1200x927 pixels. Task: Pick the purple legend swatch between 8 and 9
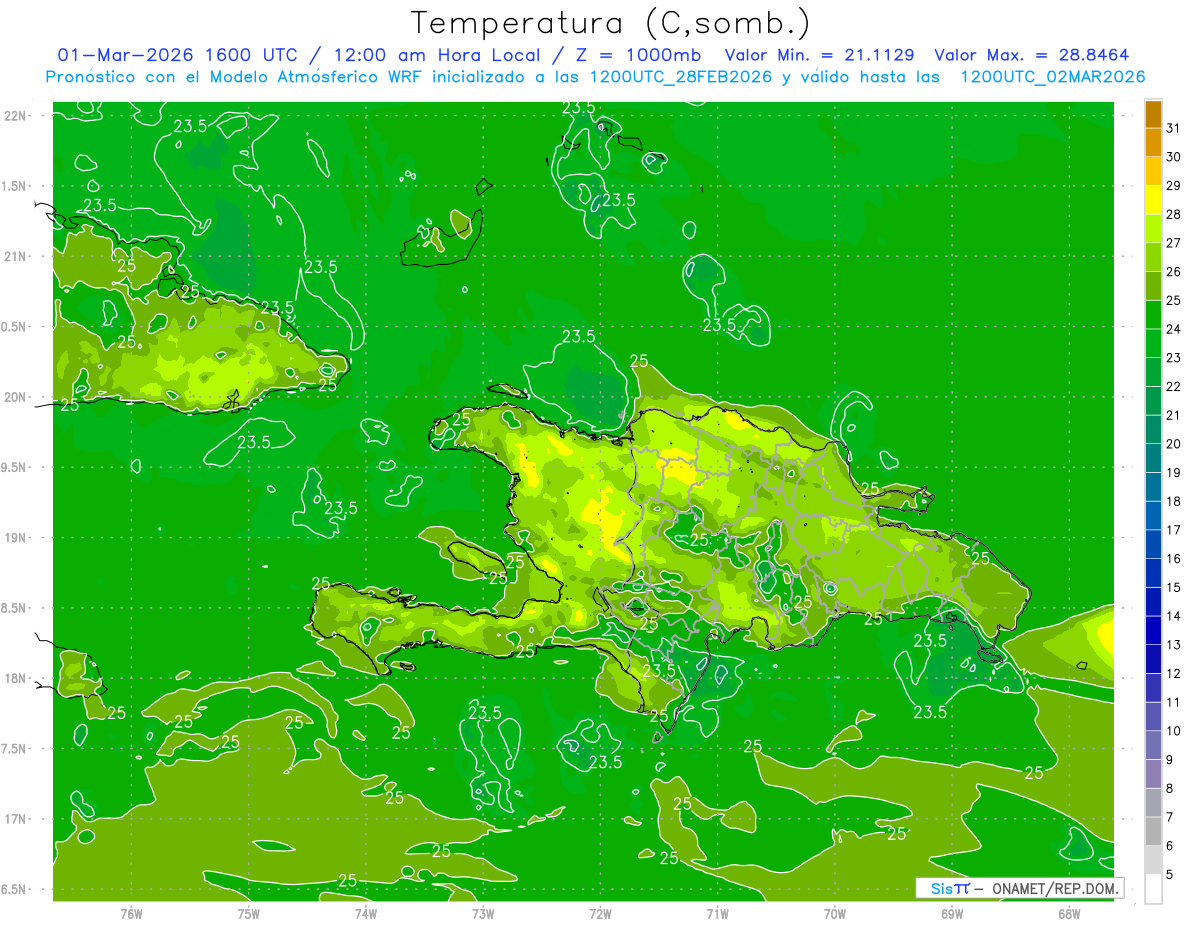[x=1153, y=774]
